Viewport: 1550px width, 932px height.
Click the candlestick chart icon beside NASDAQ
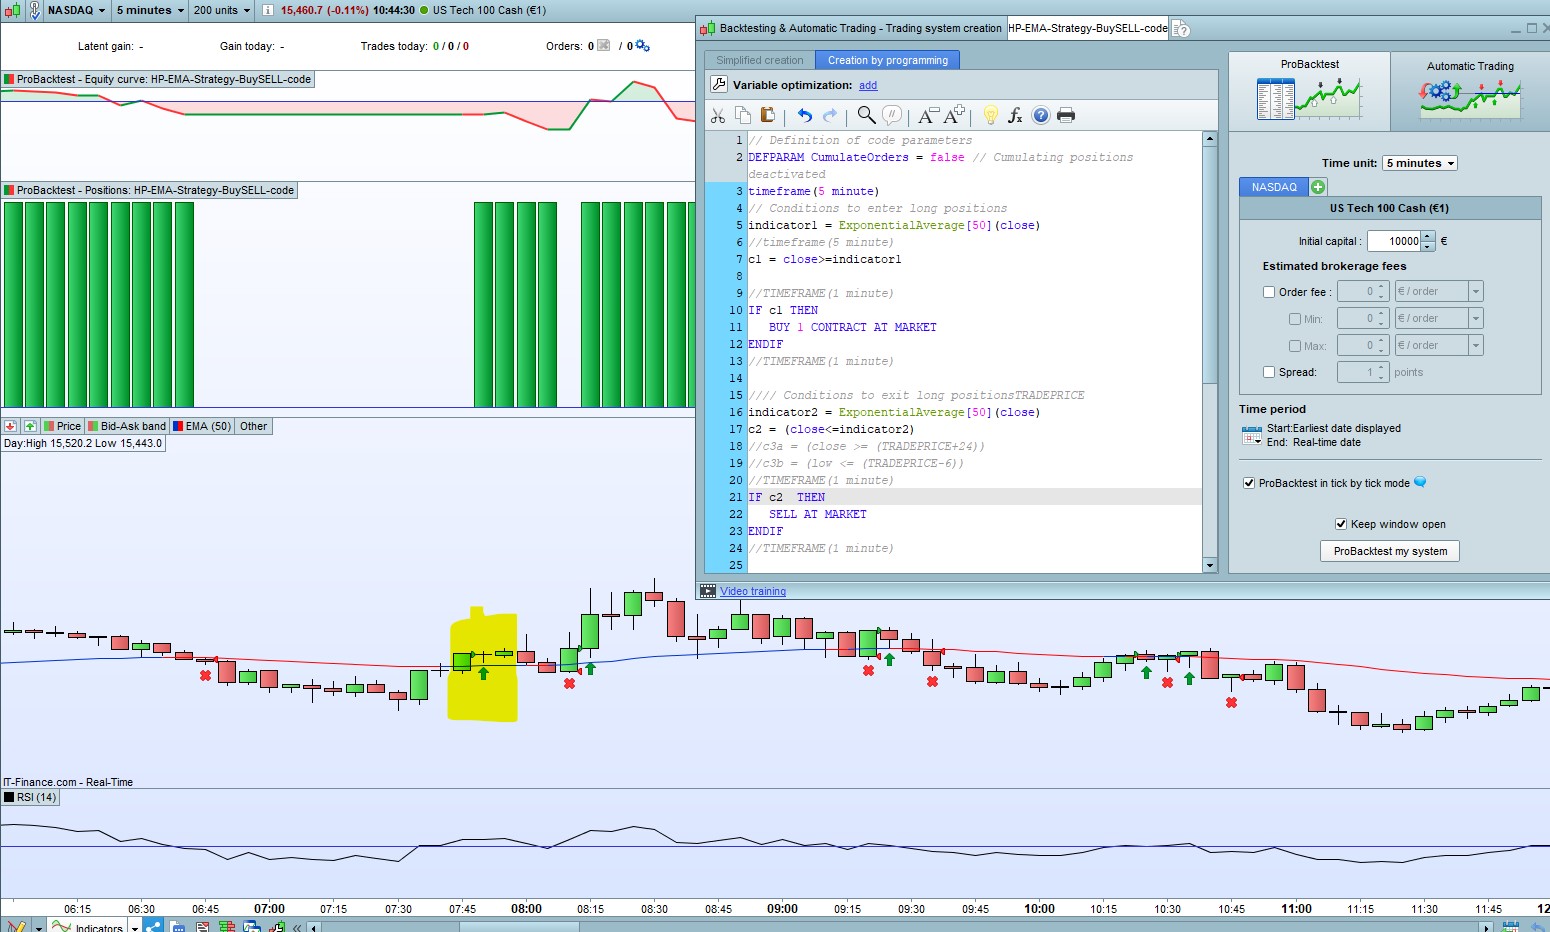coord(10,10)
